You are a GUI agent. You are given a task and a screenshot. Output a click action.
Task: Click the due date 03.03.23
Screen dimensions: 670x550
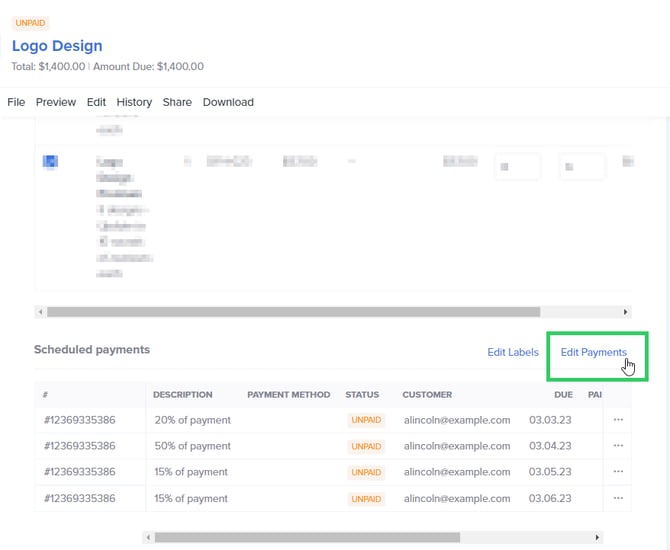coord(550,420)
